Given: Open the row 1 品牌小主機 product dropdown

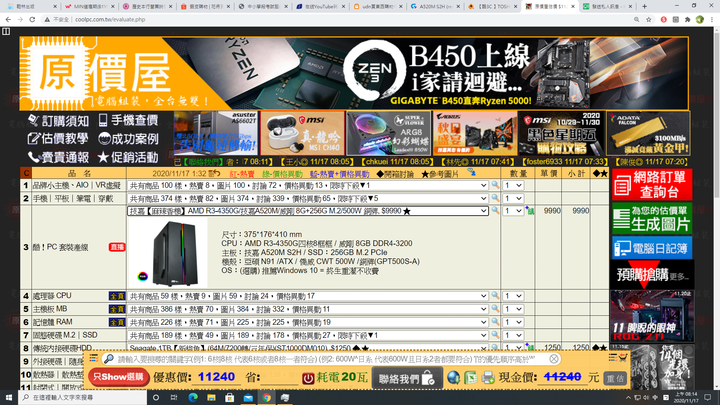Looking at the screenshot, I should point(307,185).
